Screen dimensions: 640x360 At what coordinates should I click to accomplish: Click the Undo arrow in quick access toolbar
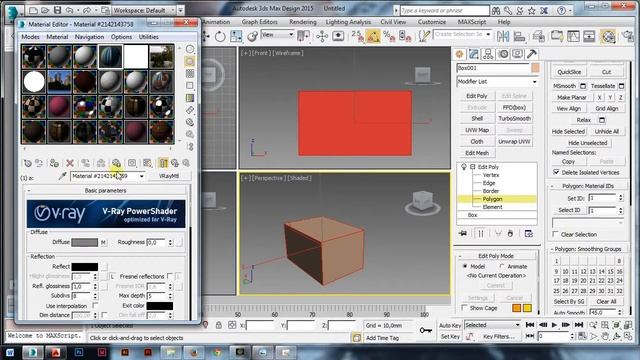coord(69,10)
